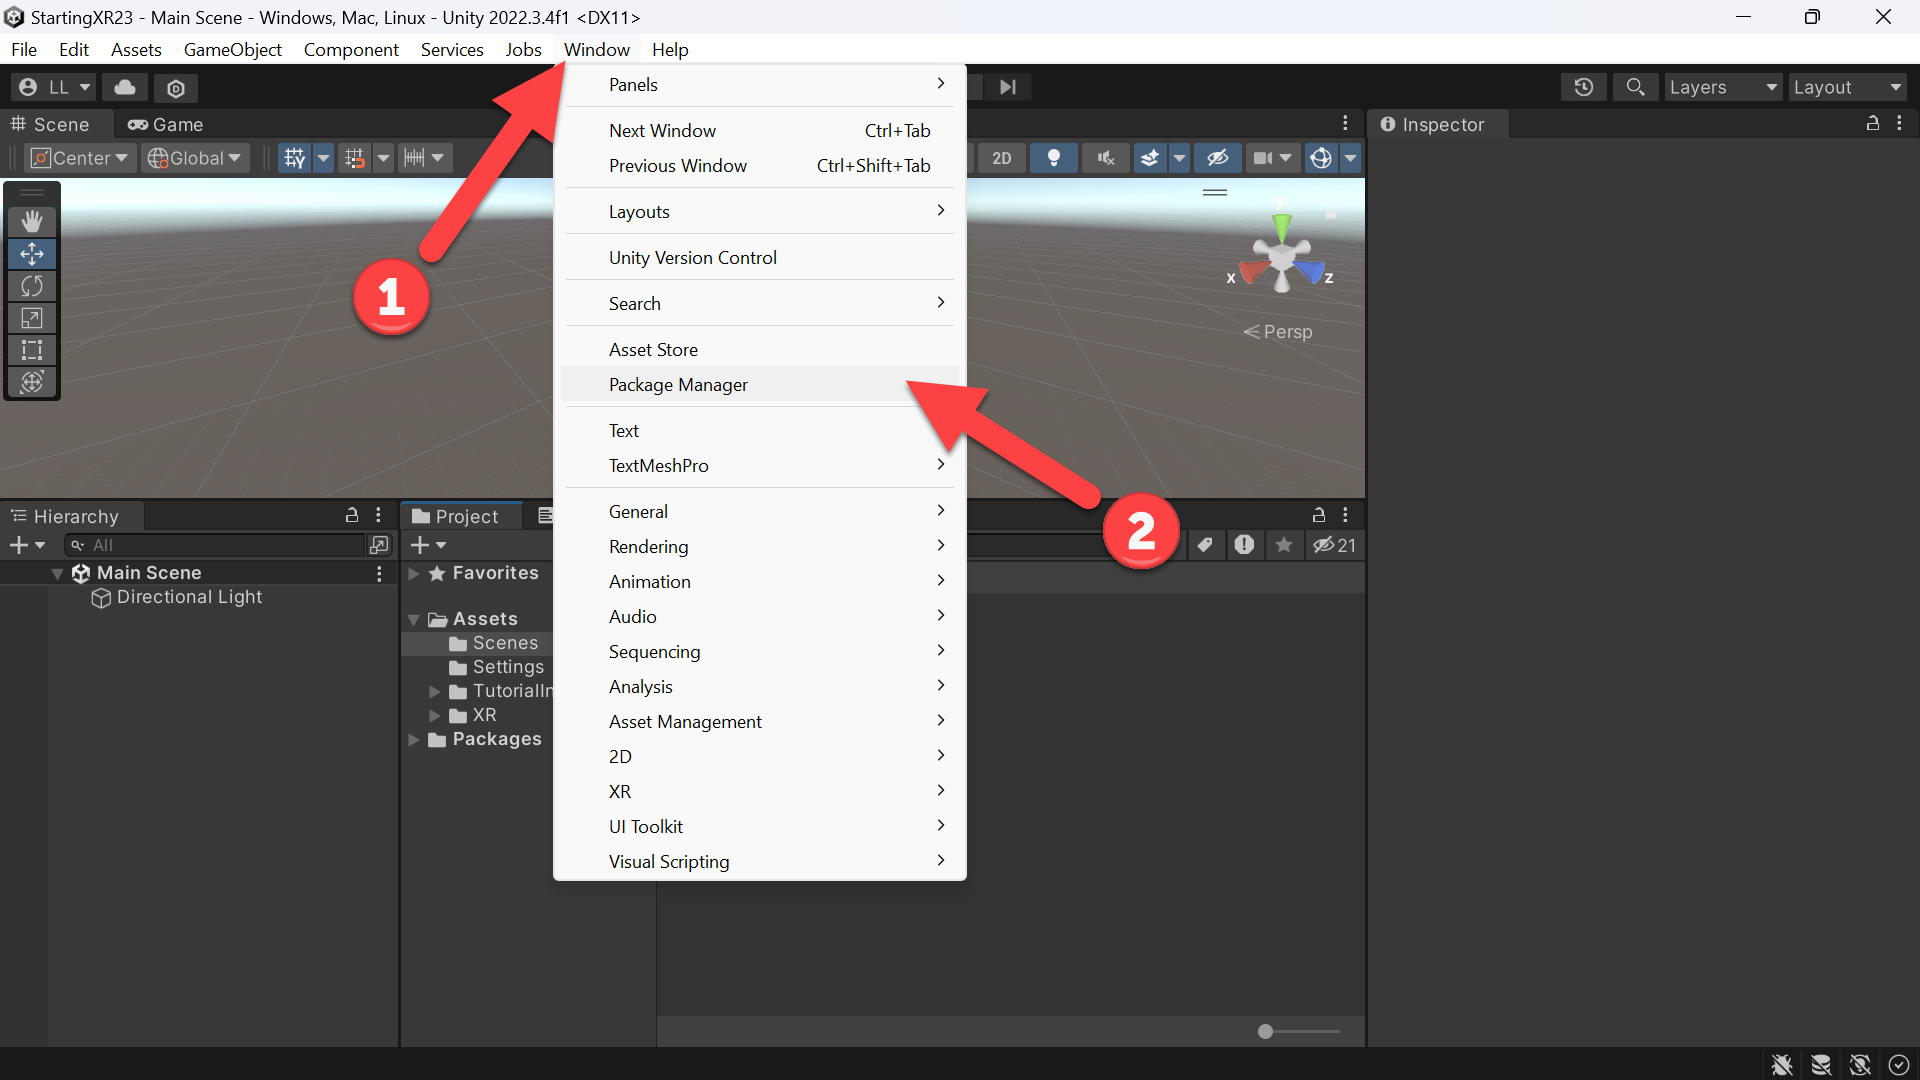Image resolution: width=1920 pixels, height=1080 pixels.
Task: Click the Hierarchy search field
Action: pos(217,545)
